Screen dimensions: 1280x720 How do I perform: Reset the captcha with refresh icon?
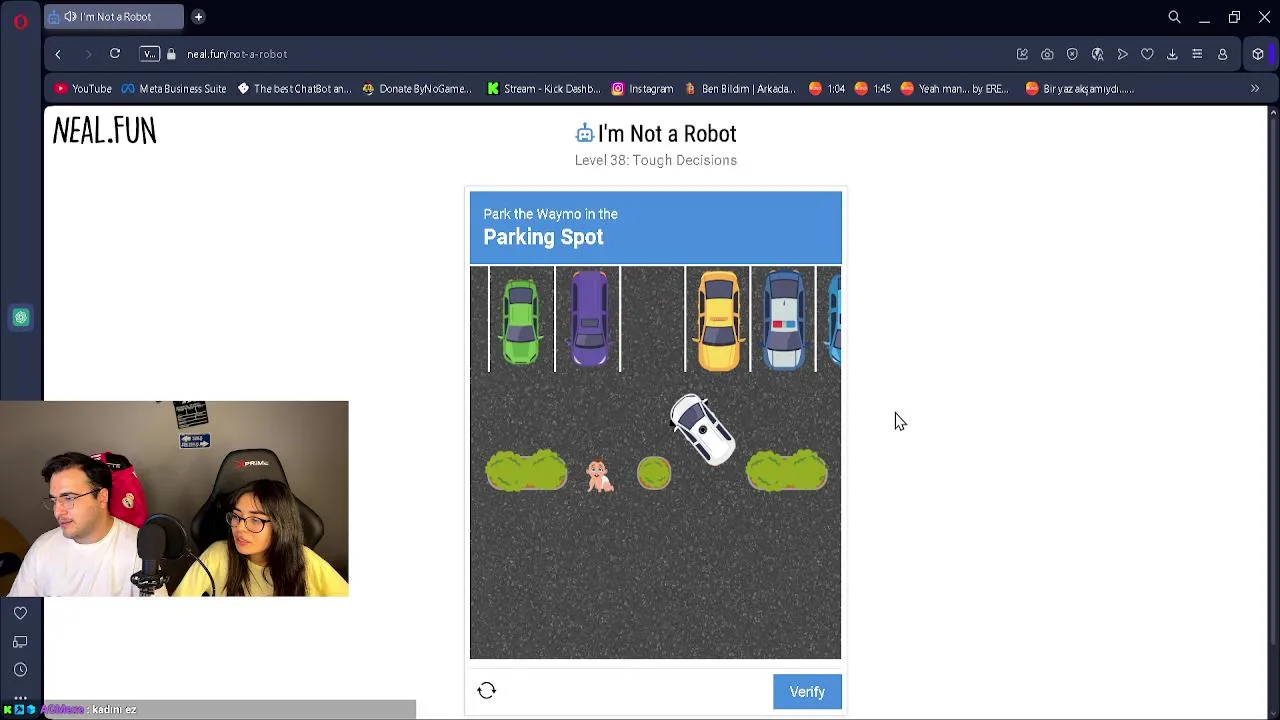coord(487,691)
